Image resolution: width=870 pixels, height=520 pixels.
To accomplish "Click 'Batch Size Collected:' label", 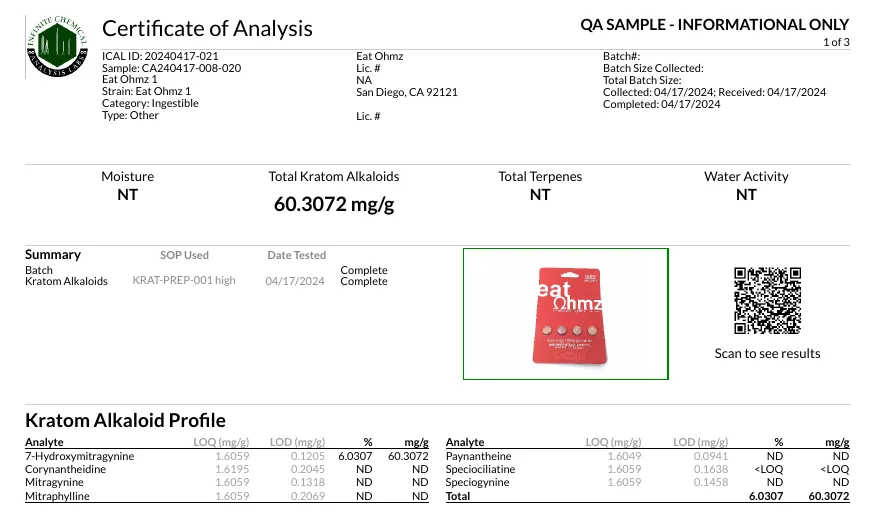I will click(x=653, y=68).
